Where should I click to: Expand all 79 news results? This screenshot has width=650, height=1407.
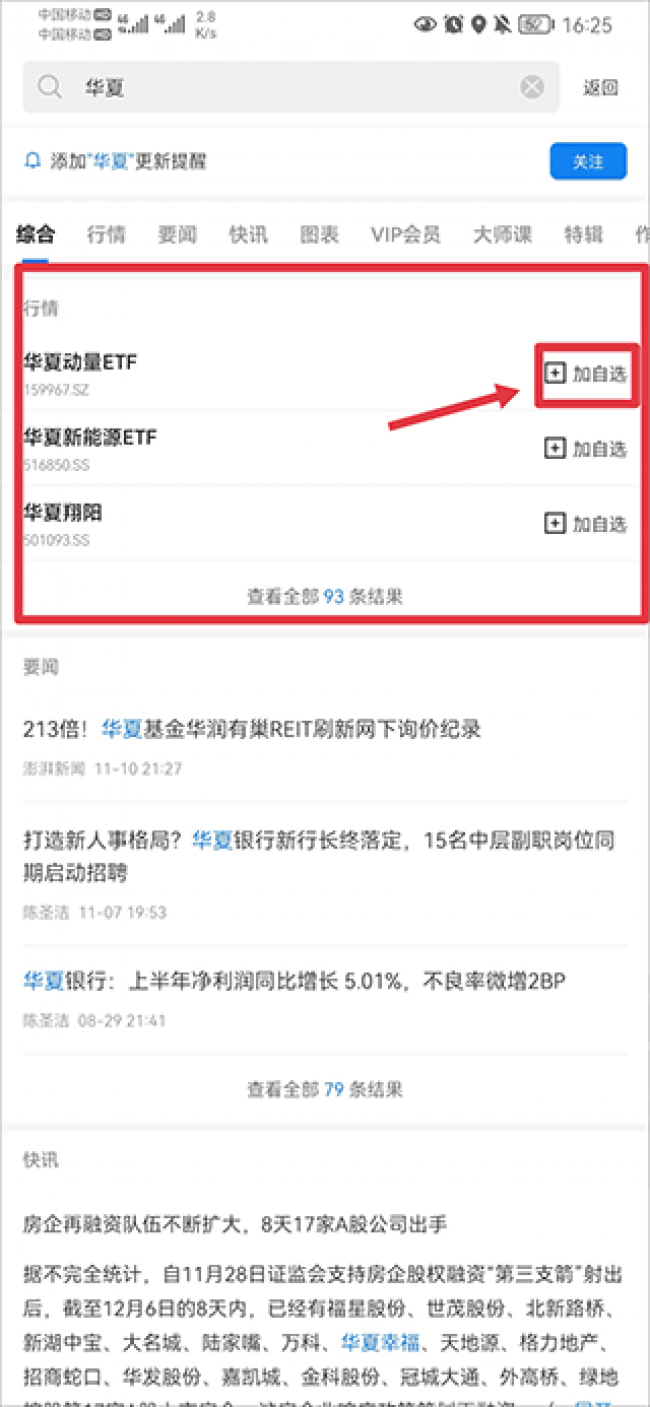(325, 1088)
